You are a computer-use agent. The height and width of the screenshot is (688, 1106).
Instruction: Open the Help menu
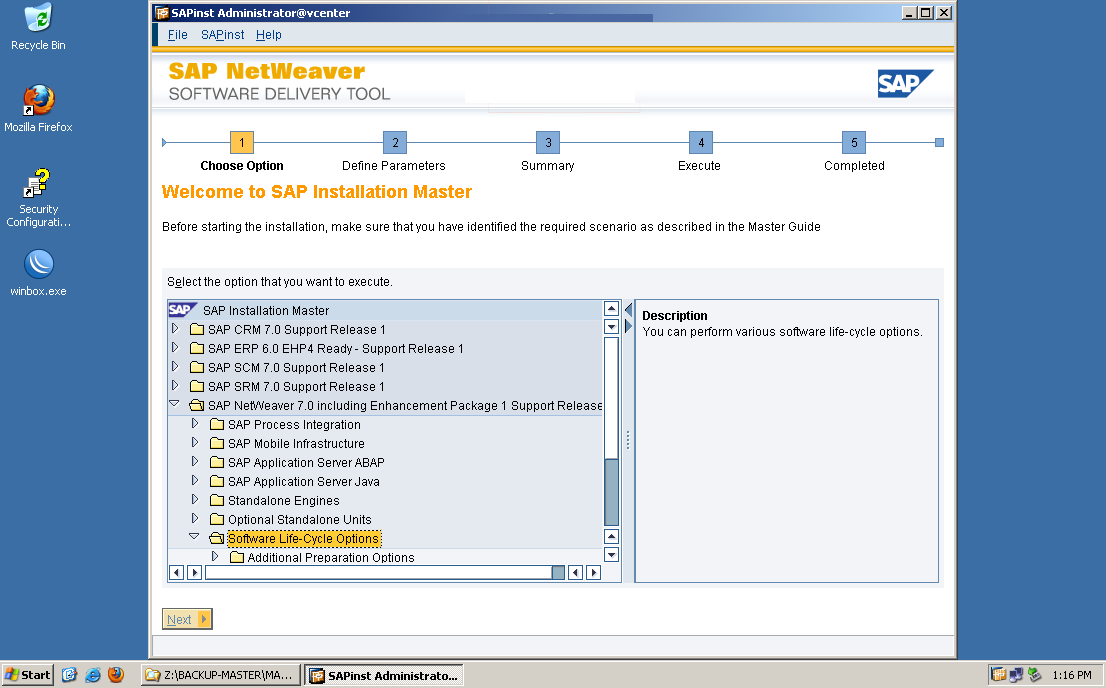click(268, 35)
